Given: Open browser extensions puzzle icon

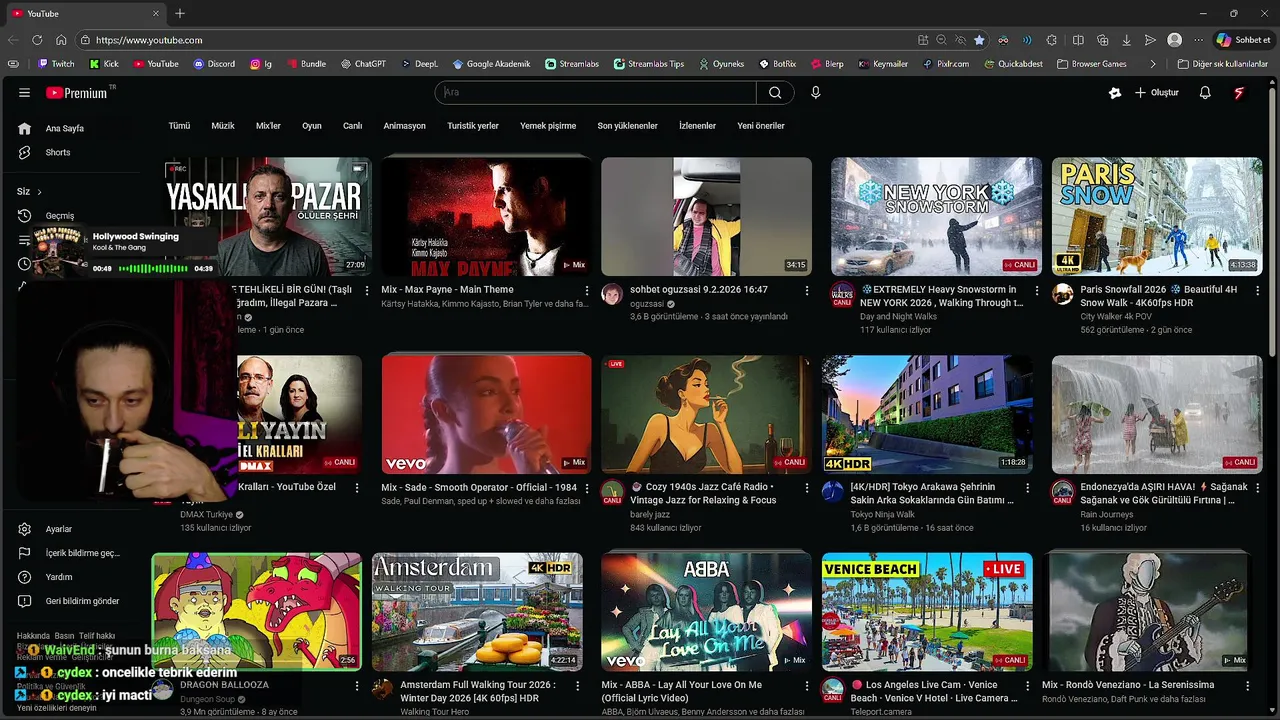Looking at the screenshot, I should point(1052,40).
